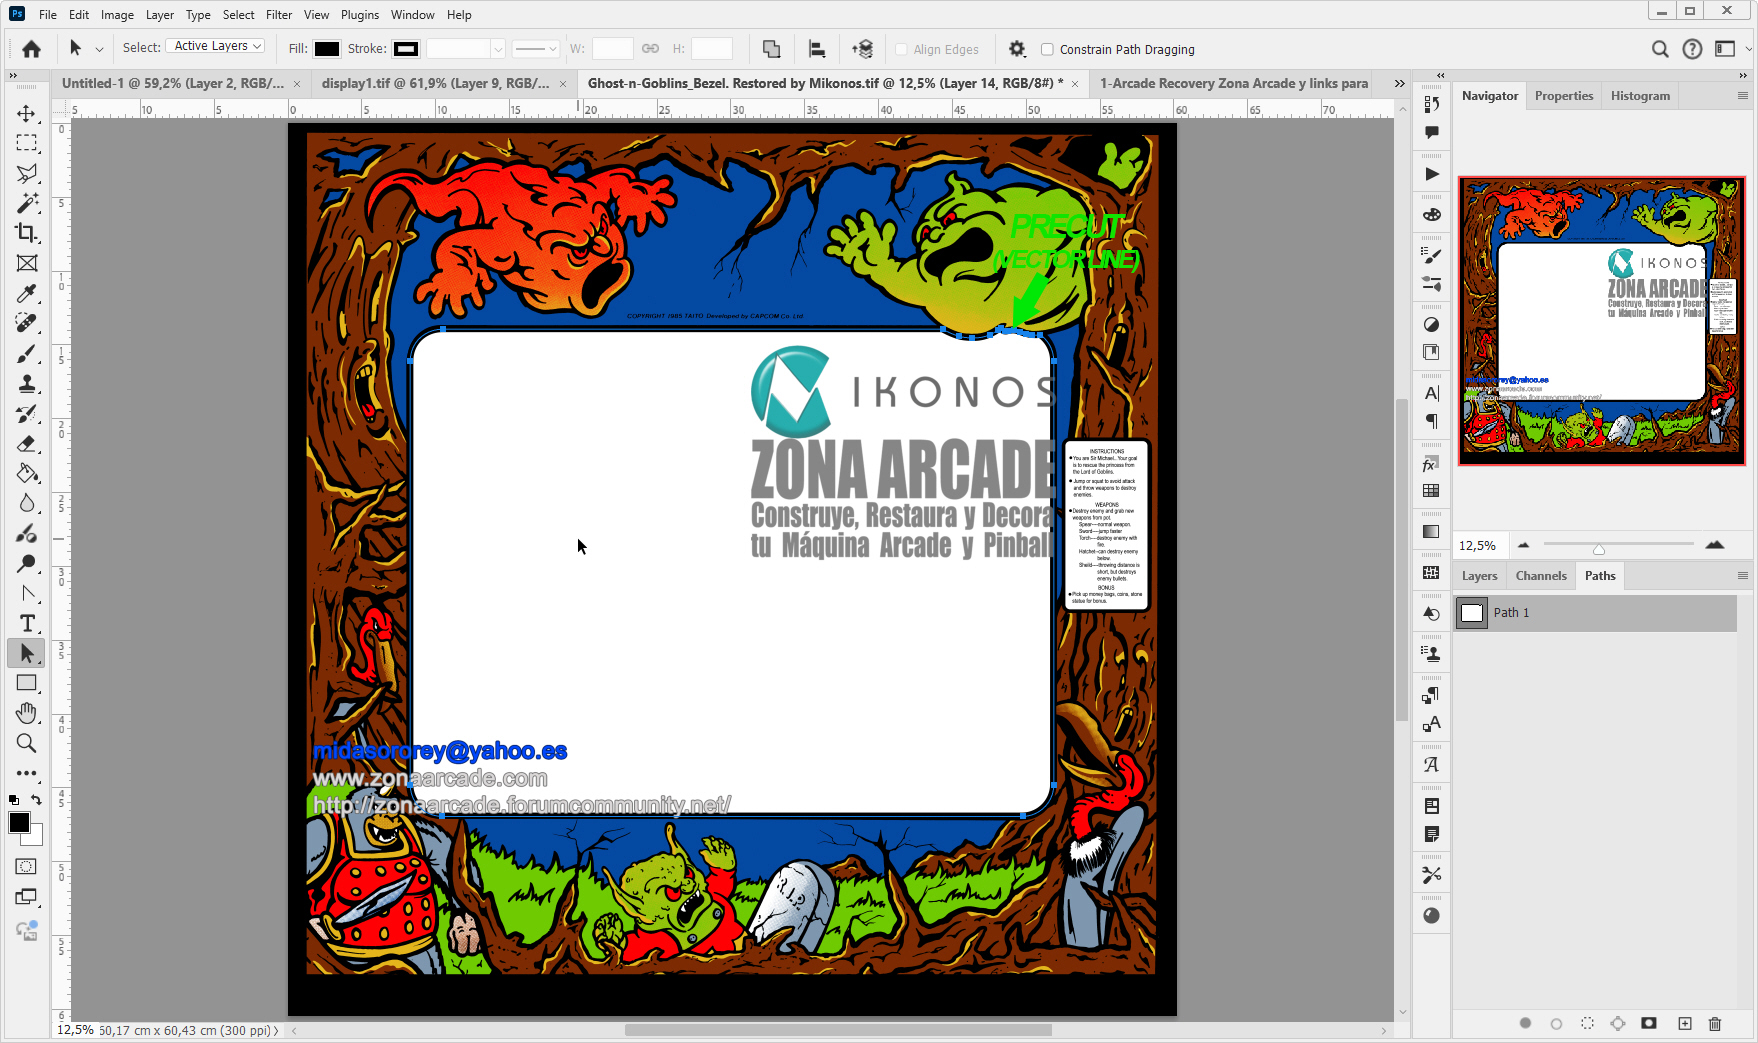This screenshot has width=1758, height=1043.
Task: Select the Pen tool
Action: coord(27,593)
